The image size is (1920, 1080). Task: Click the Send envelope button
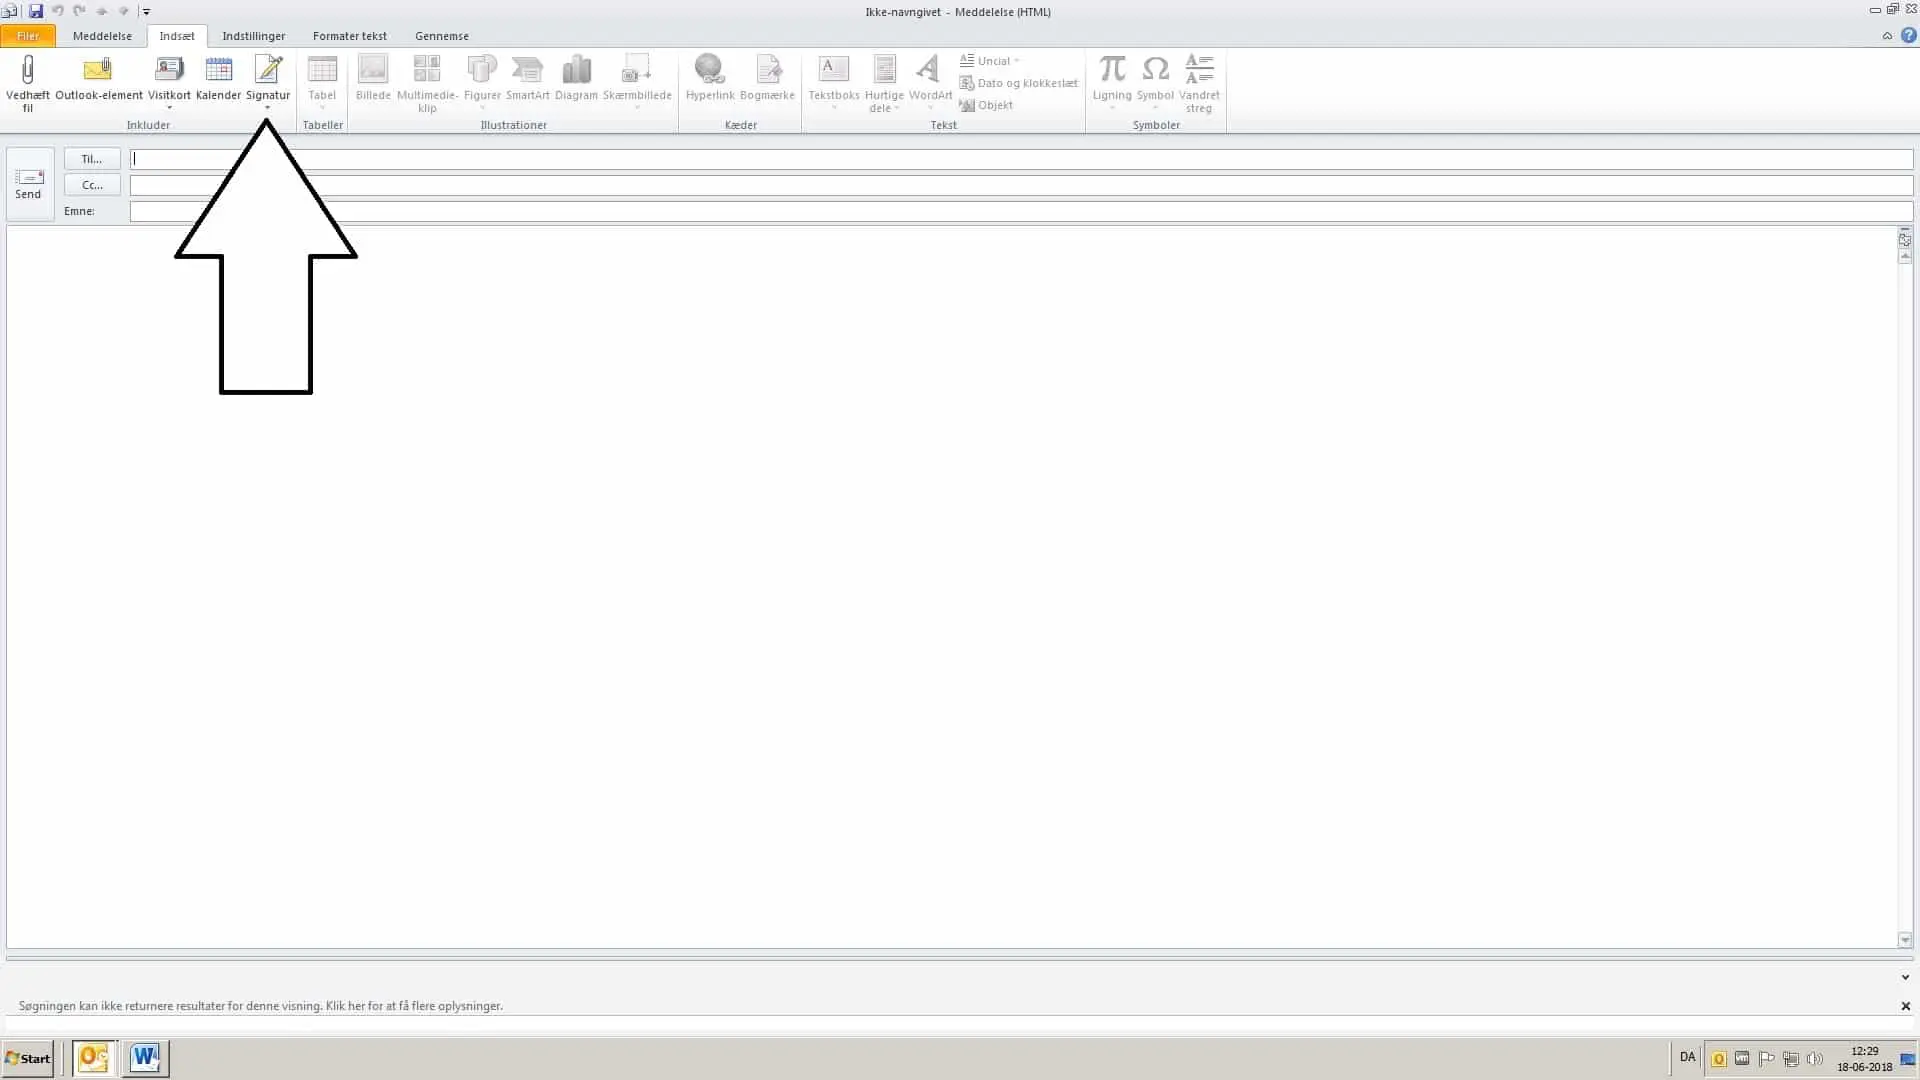pos(29,184)
